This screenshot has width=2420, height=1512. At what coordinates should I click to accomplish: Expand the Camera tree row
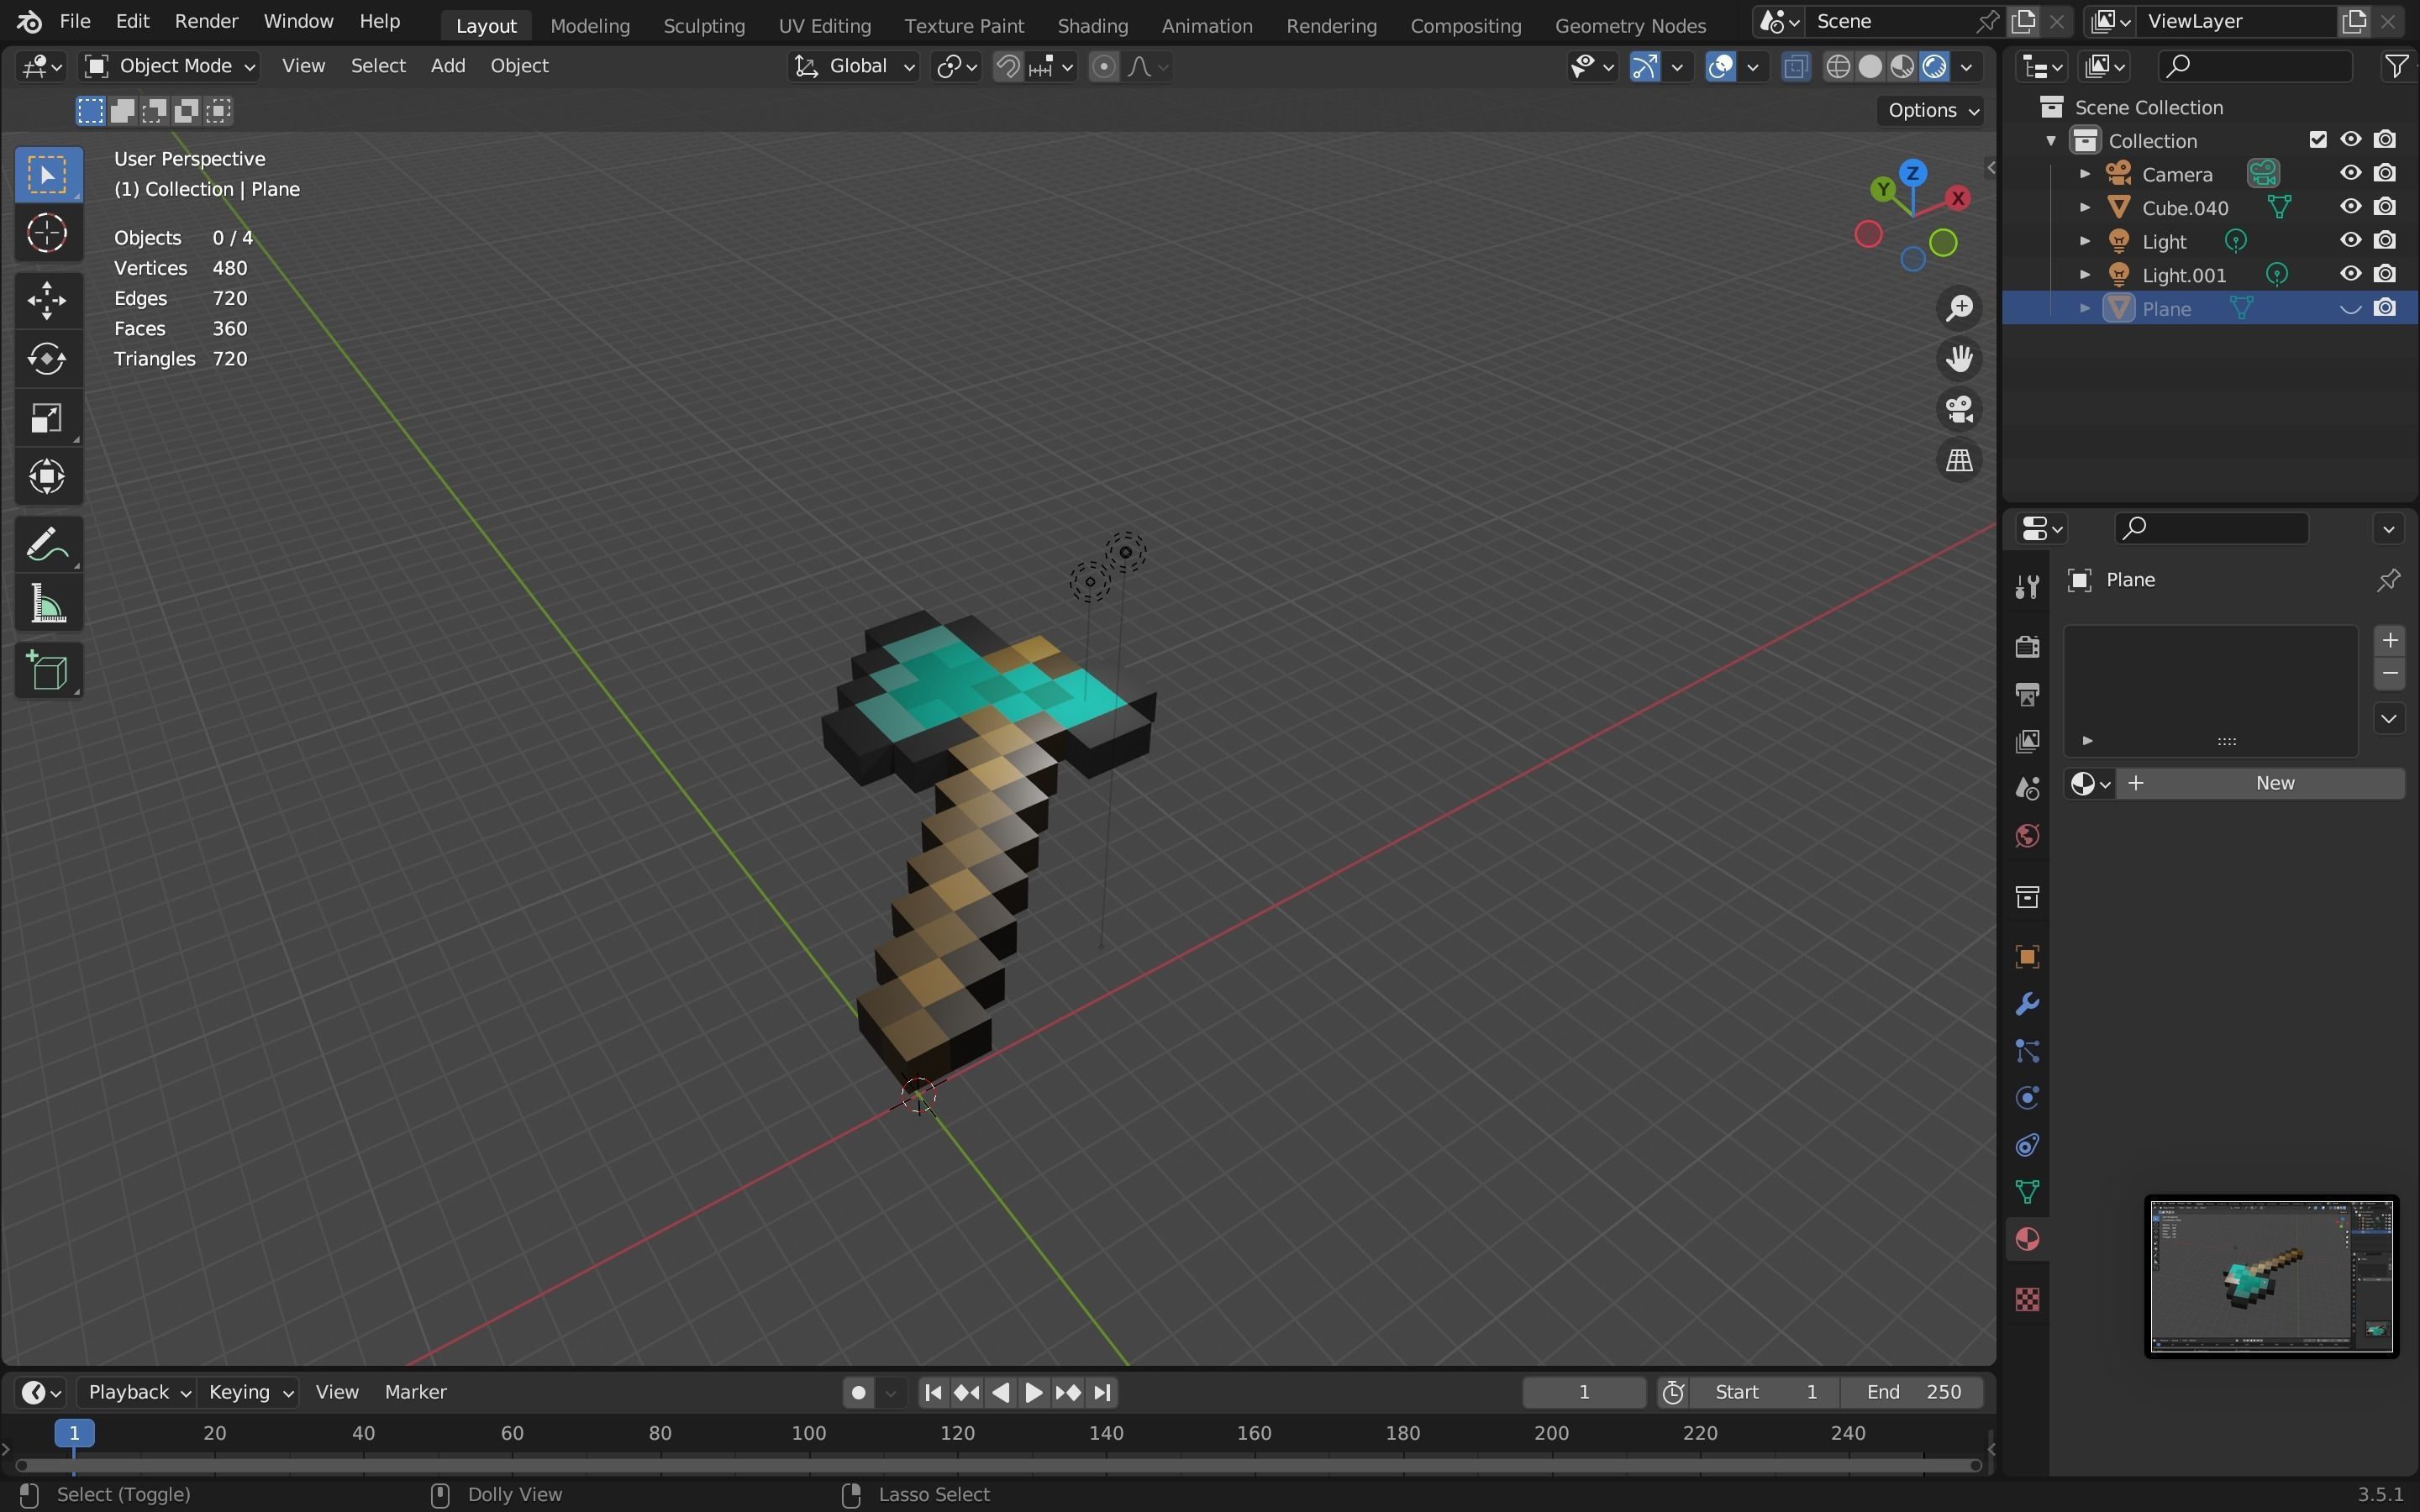tap(2085, 174)
